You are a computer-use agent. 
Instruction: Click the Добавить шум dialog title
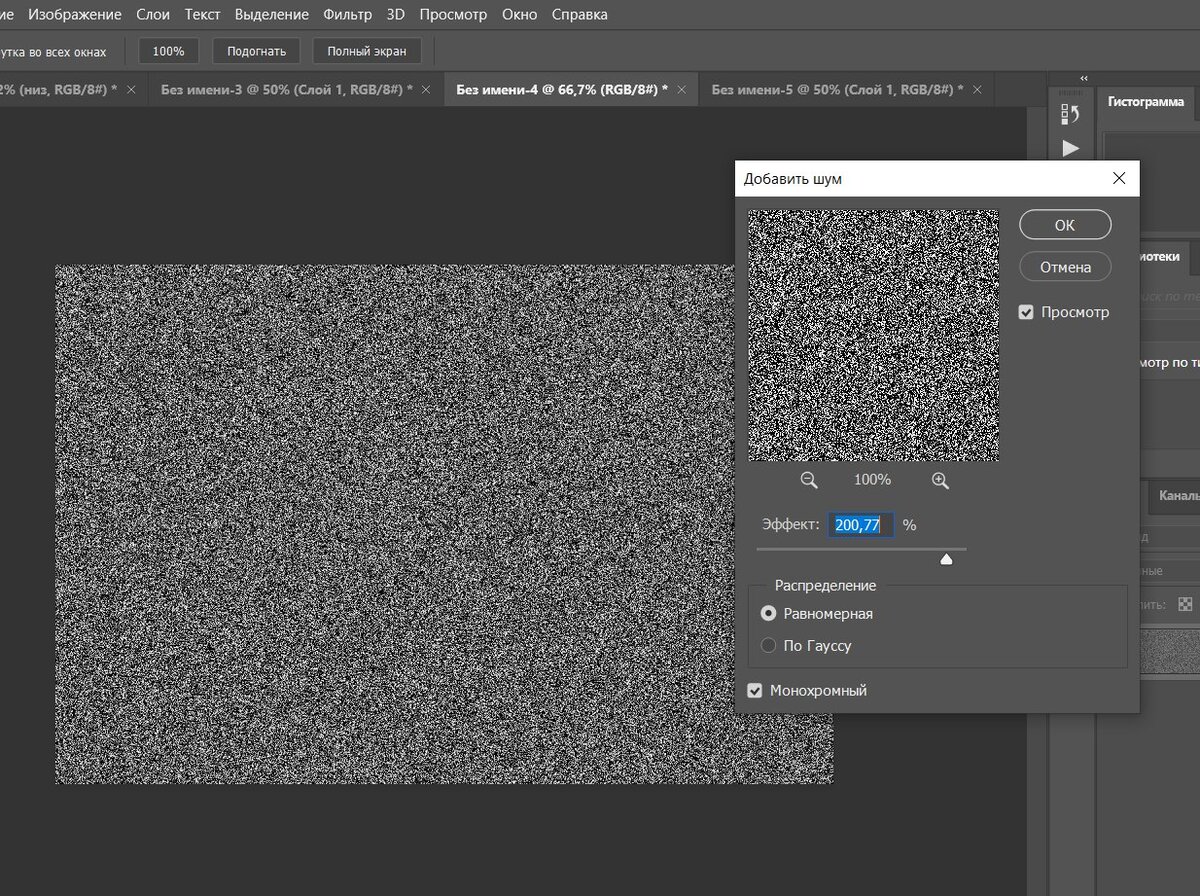[x=793, y=179]
